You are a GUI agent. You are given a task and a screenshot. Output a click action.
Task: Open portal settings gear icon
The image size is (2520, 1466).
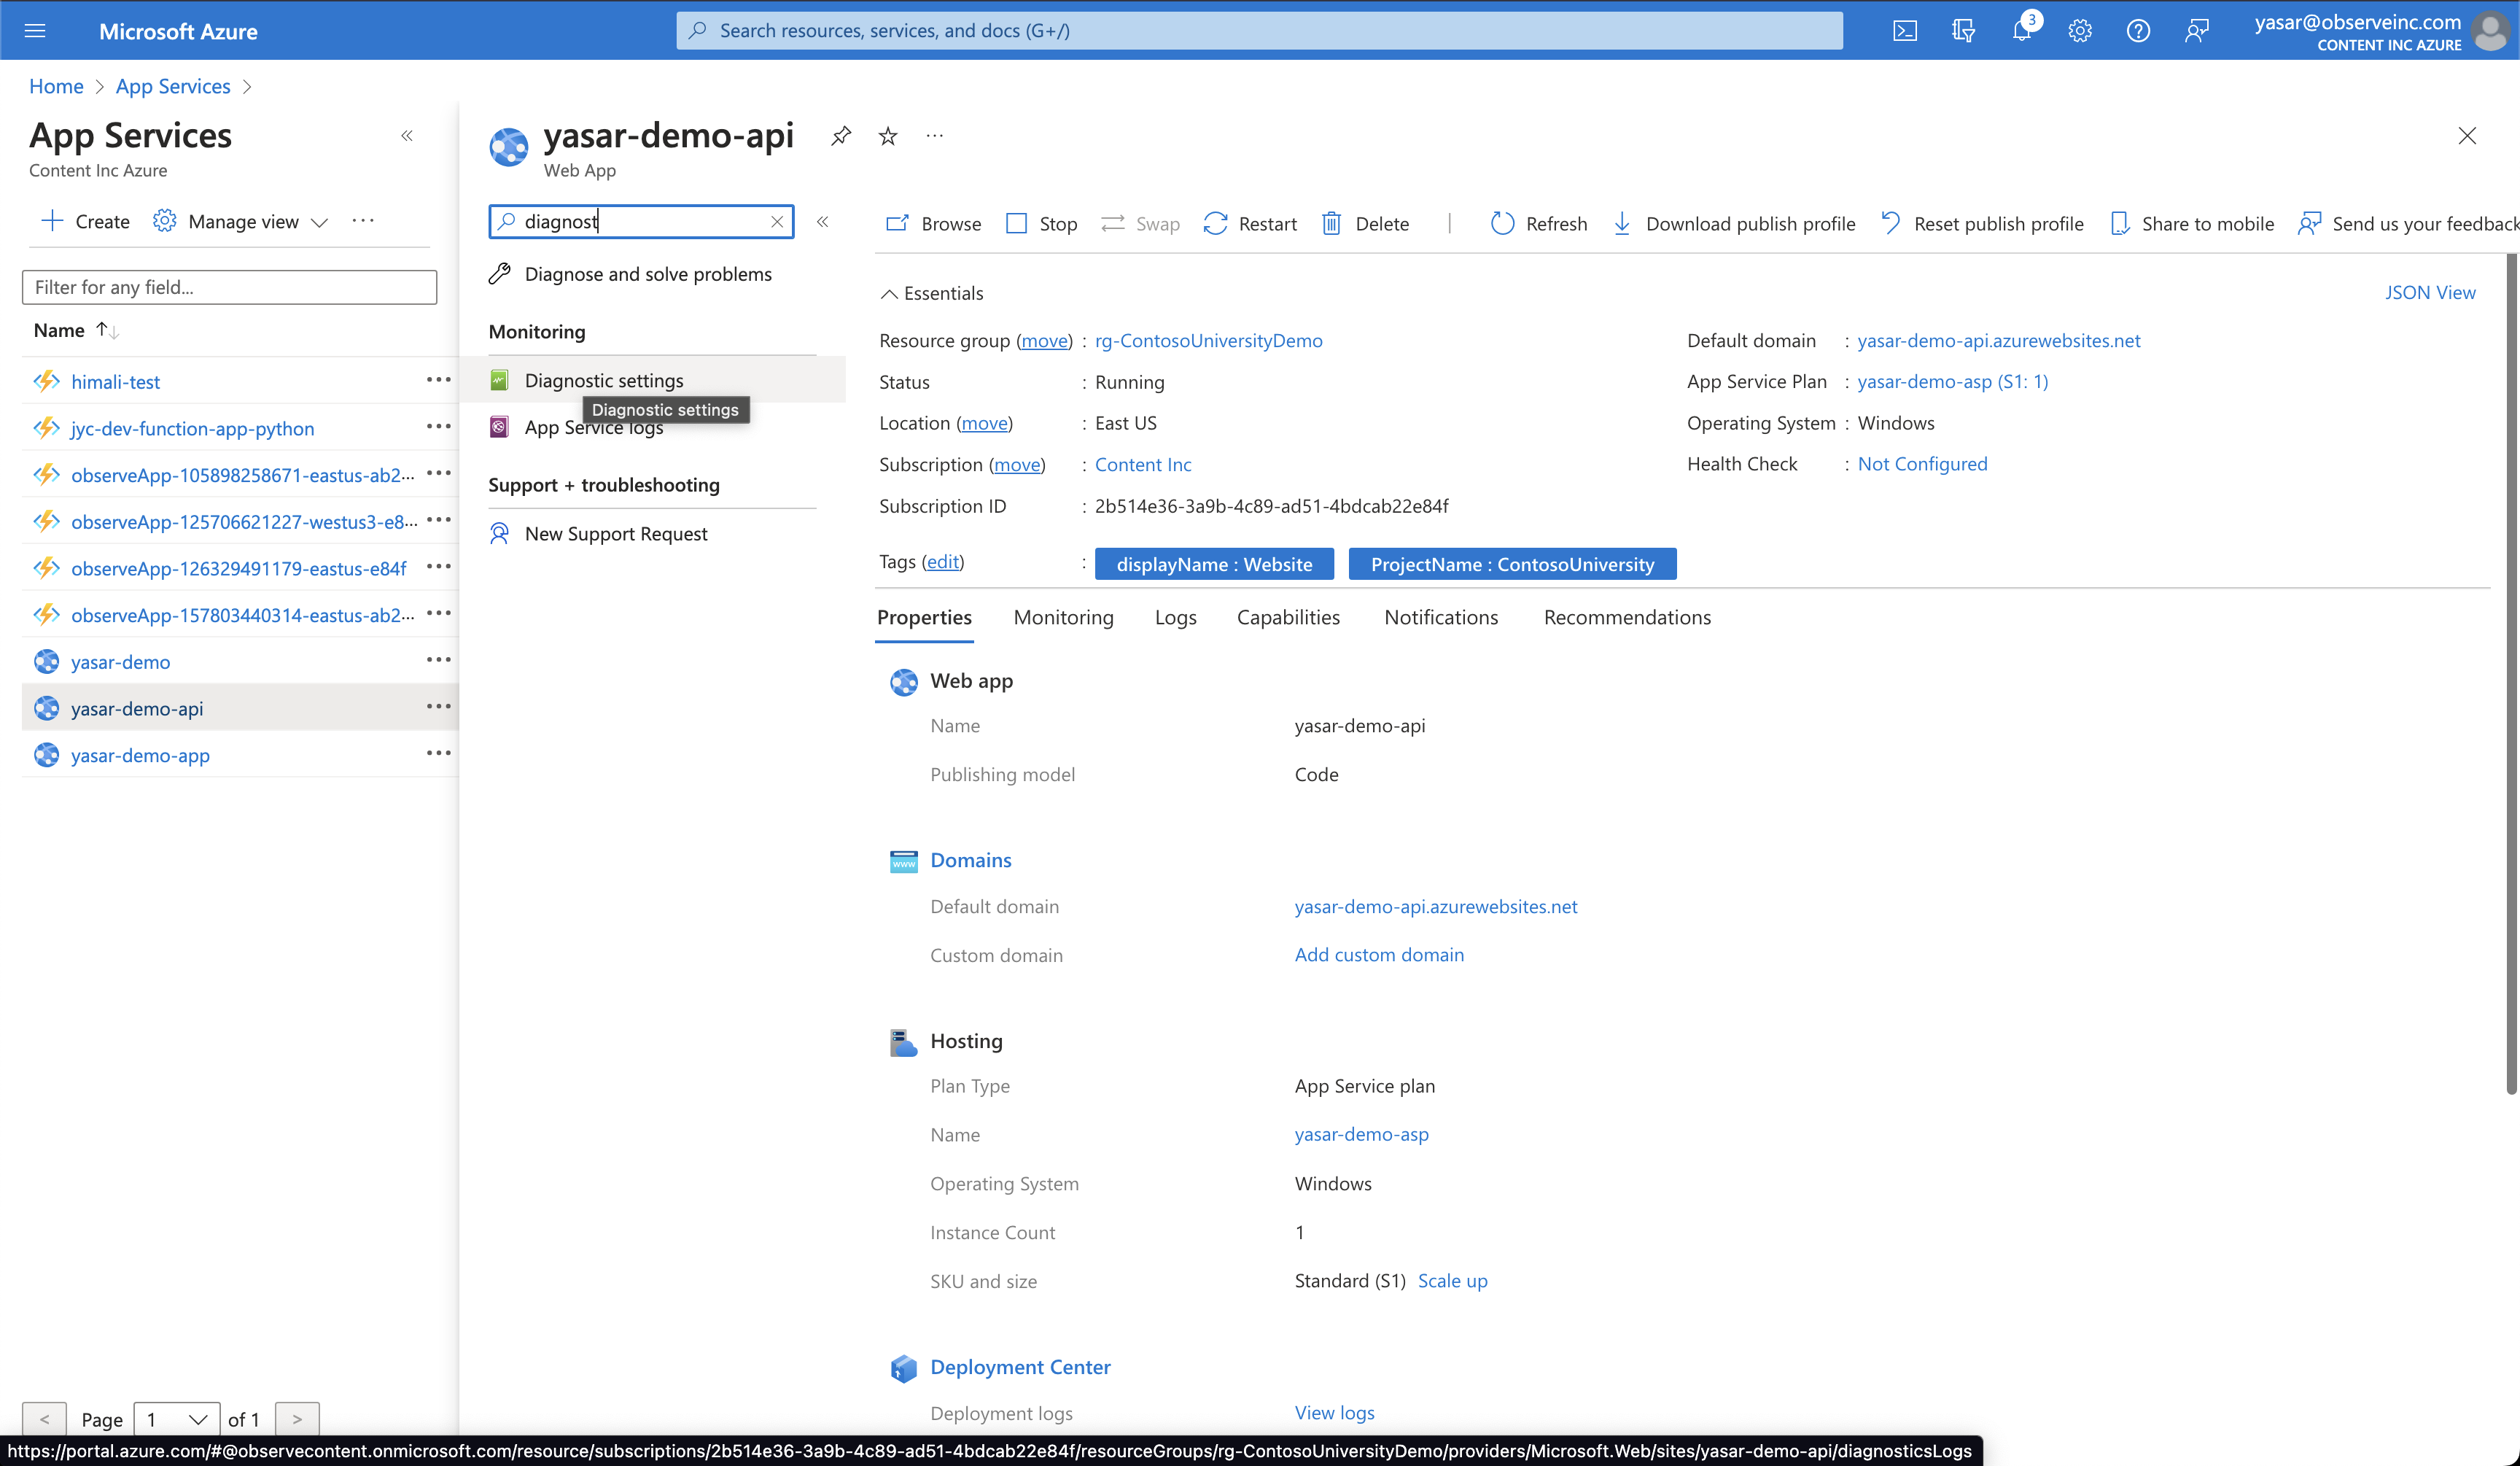tap(2080, 31)
